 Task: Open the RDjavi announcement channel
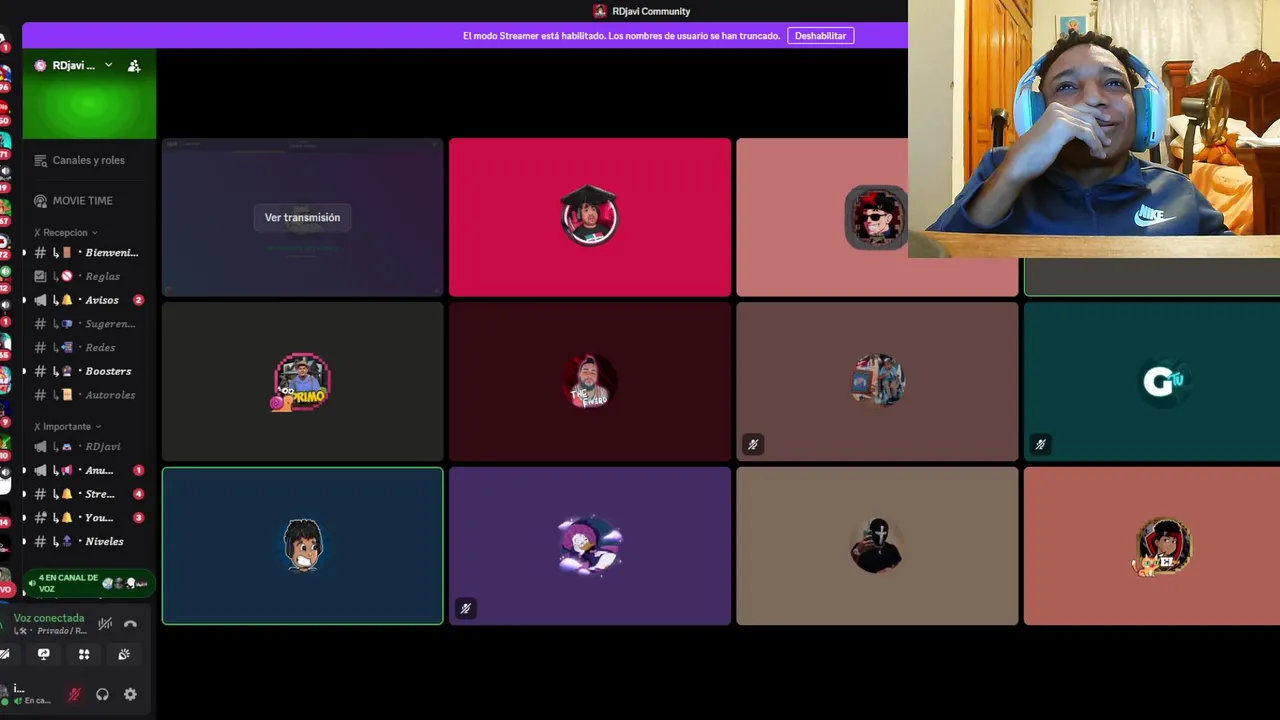tap(88, 447)
